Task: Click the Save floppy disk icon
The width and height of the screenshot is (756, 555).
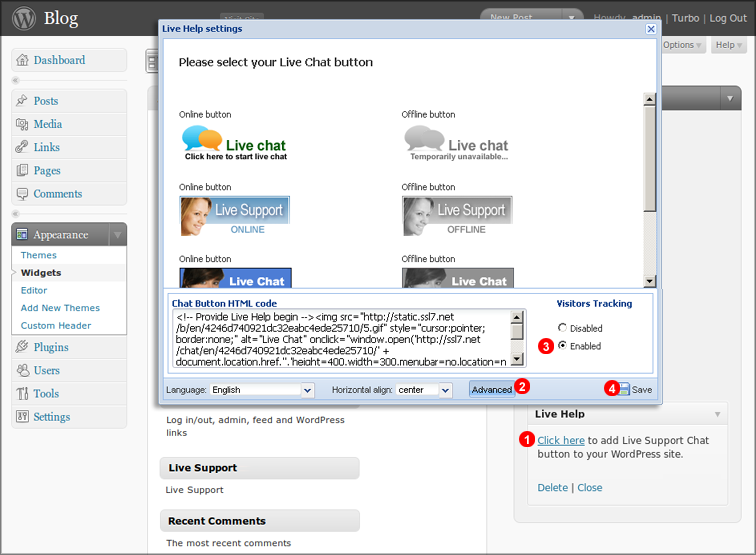Action: (x=624, y=389)
